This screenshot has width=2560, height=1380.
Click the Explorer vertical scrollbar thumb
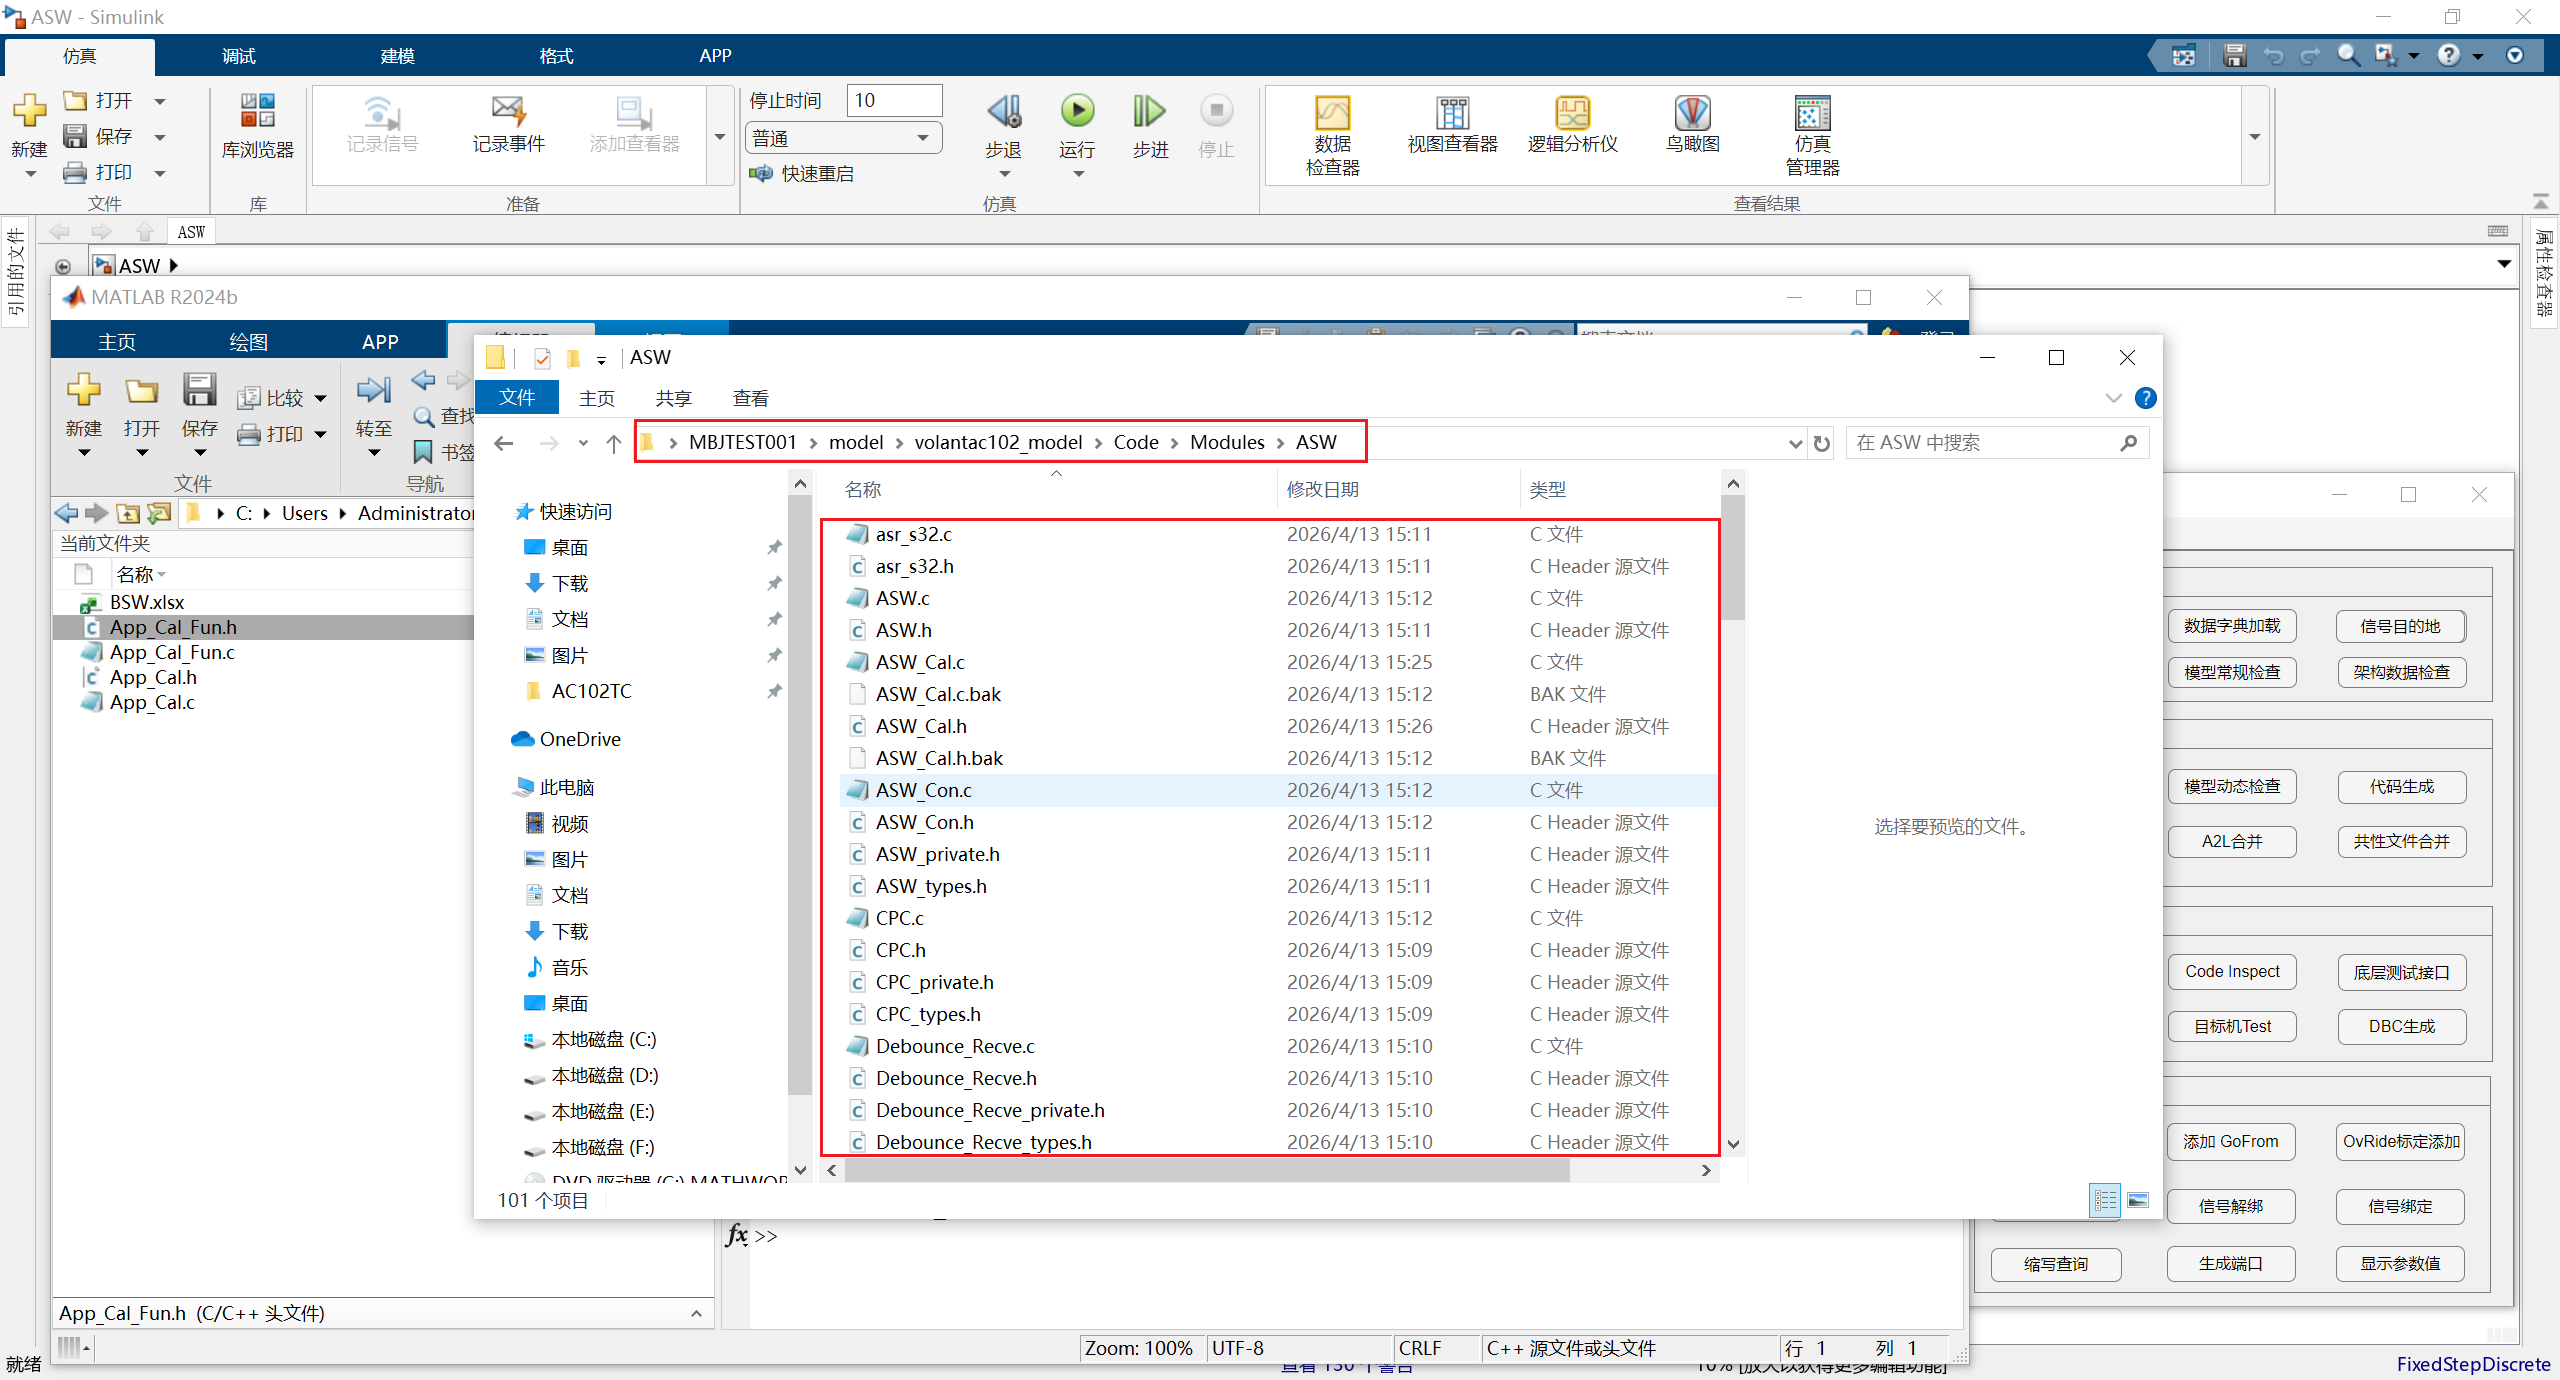(x=1733, y=557)
